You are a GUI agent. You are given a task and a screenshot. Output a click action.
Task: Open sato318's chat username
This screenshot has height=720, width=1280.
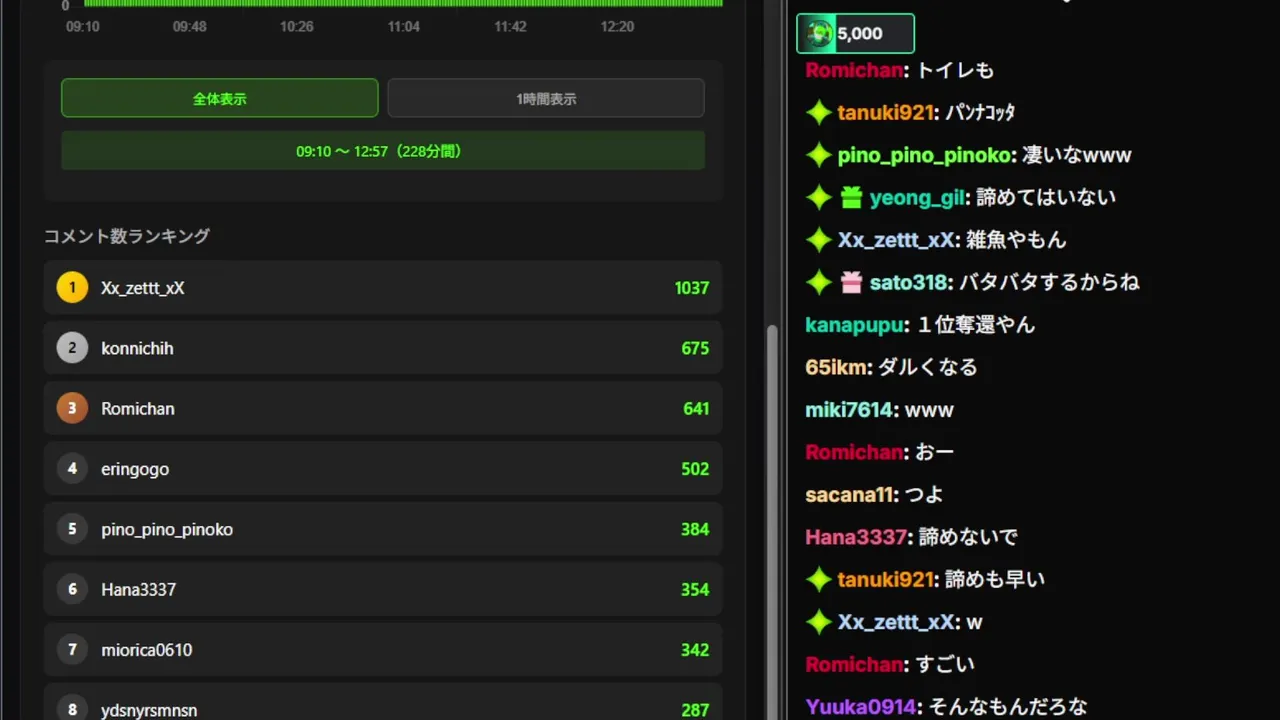[x=909, y=283]
